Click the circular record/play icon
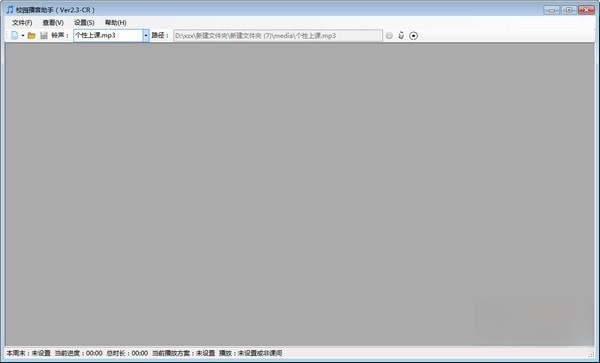 413,36
